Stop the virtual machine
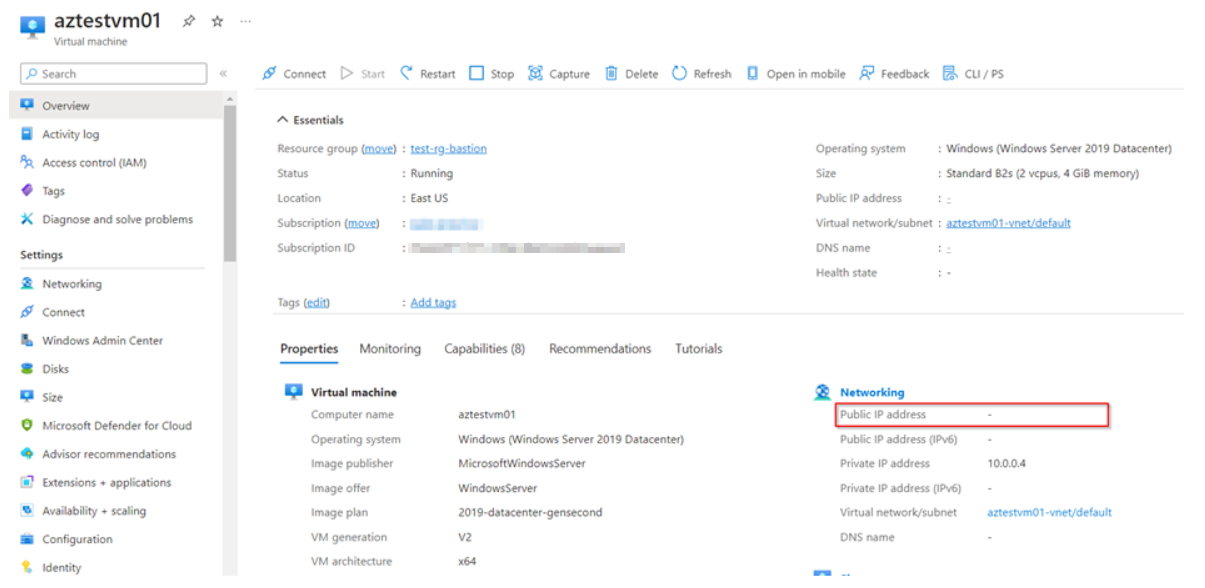This screenshot has width=1205, height=588. 492,74
